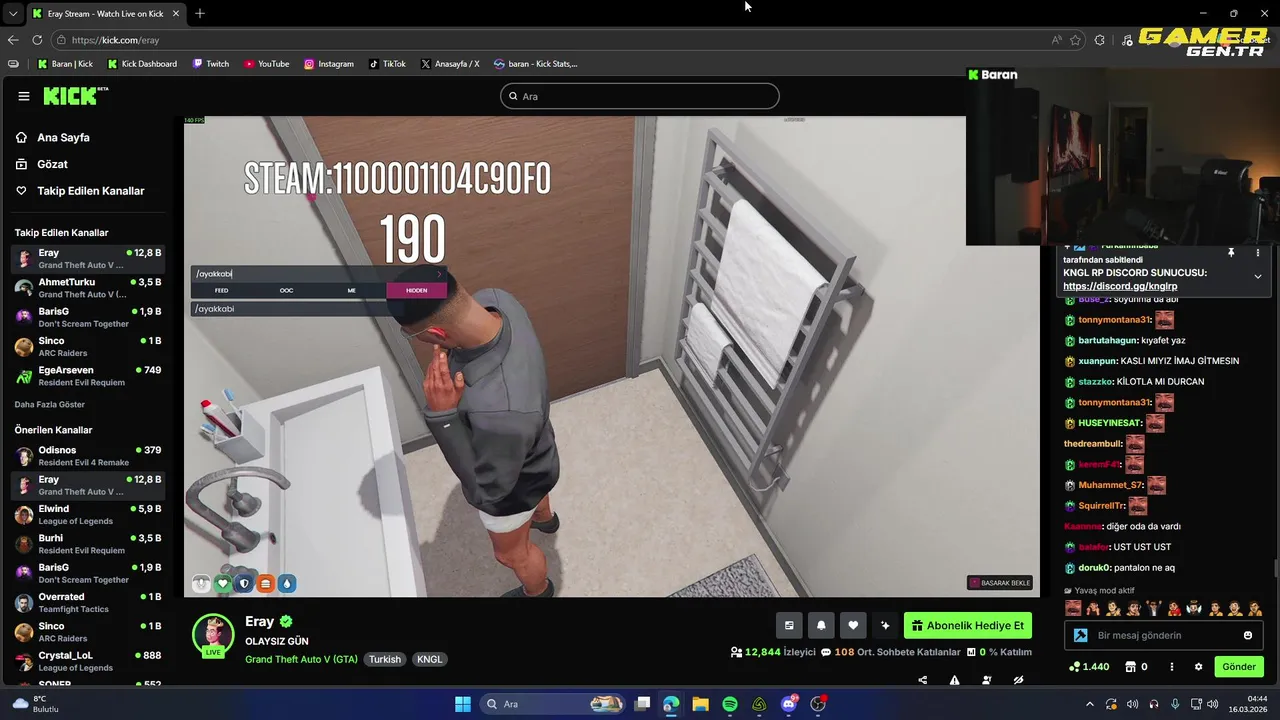This screenshot has width=1280, height=720.
Task: Open Twitch bookmark
Action: click(210, 64)
